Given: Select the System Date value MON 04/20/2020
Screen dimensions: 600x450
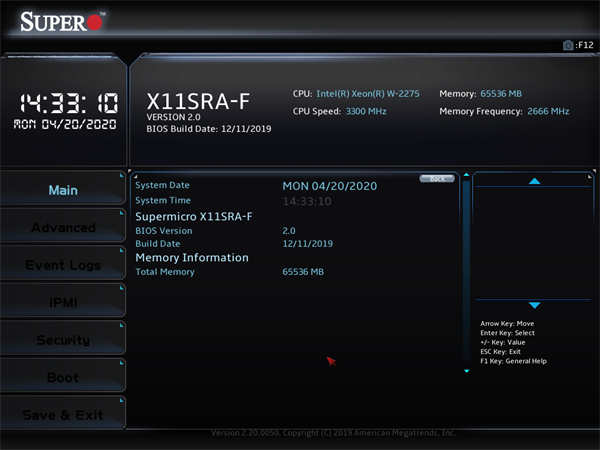Looking at the screenshot, I should [x=329, y=186].
